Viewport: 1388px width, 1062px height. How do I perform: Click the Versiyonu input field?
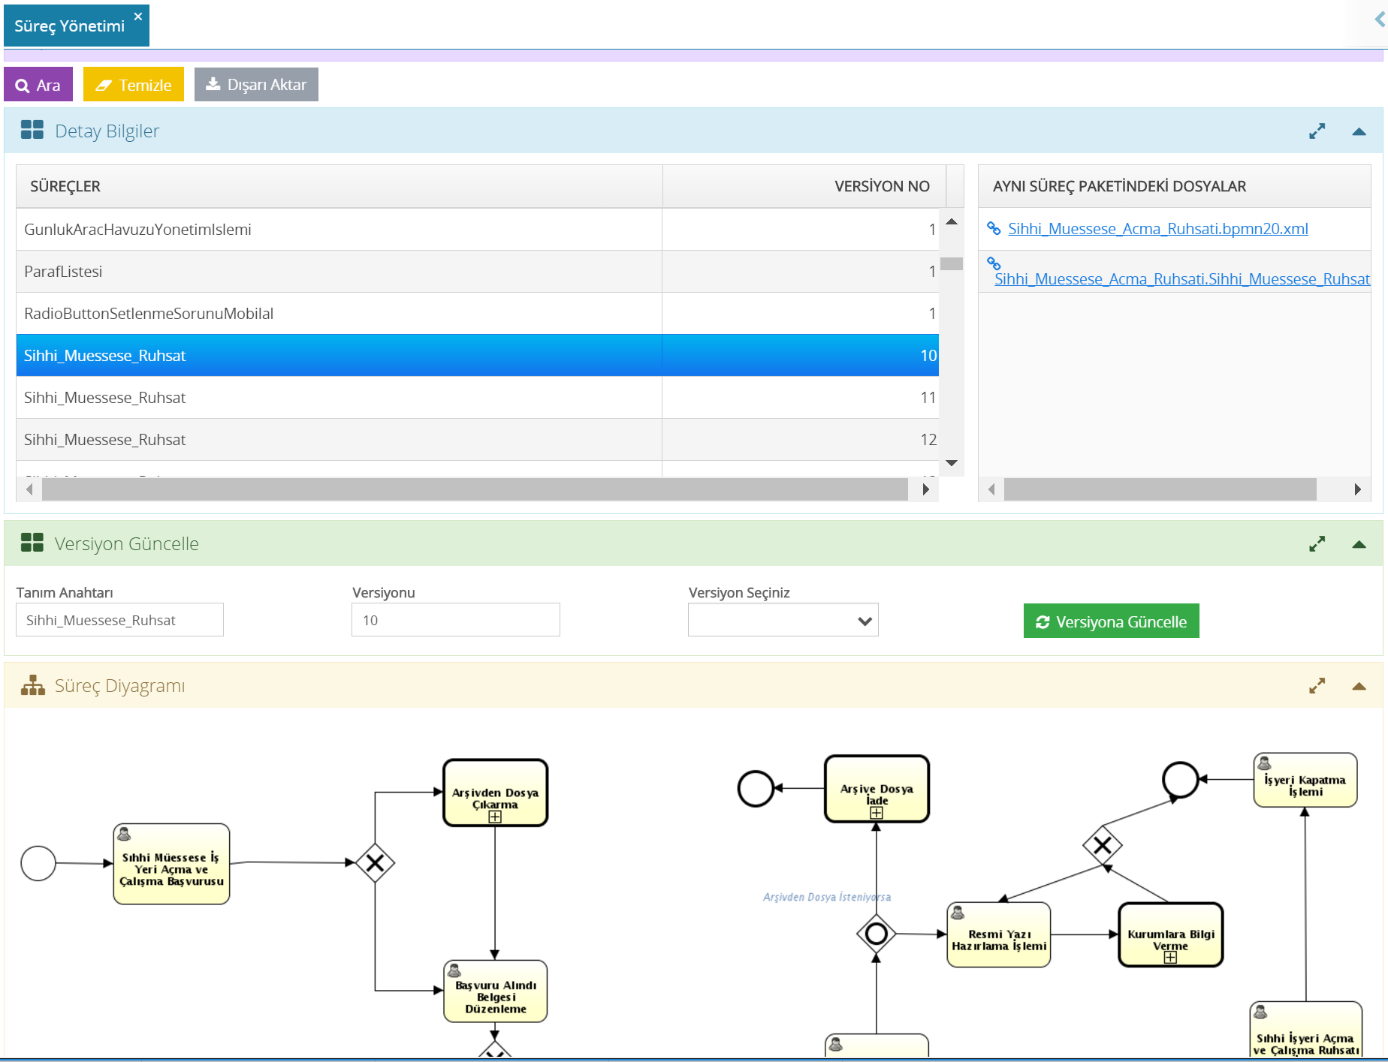click(x=455, y=620)
